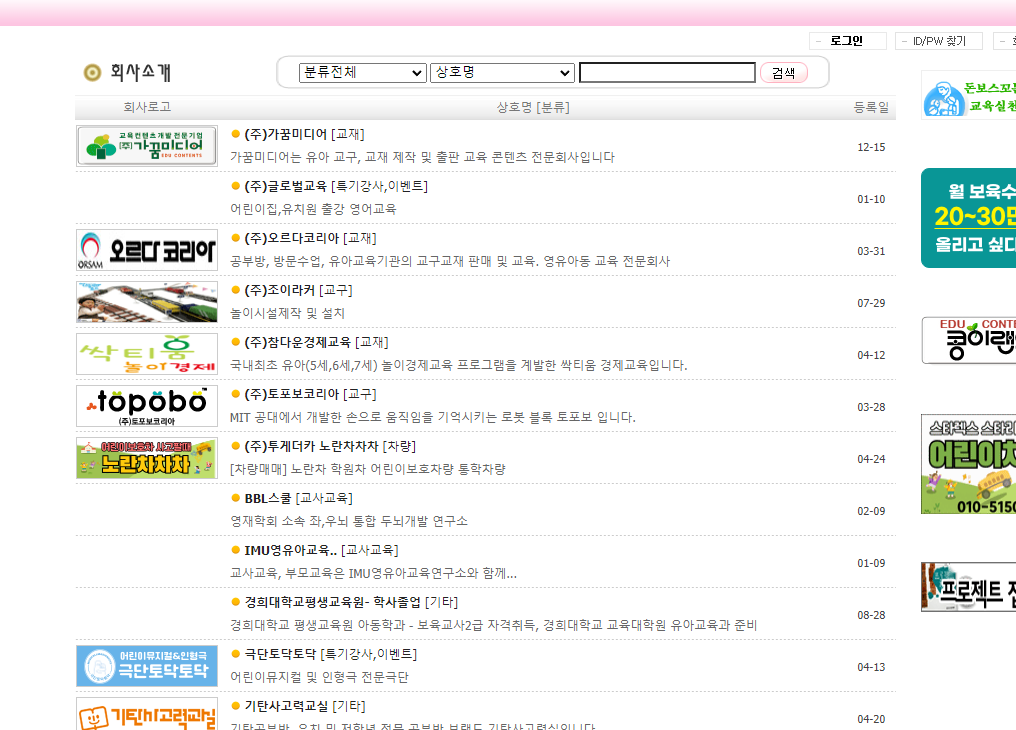Click the description 영재학회 소속 좌,우뇌 통합 두뇌개발 연구소
The image size is (1016, 730).
349,521
